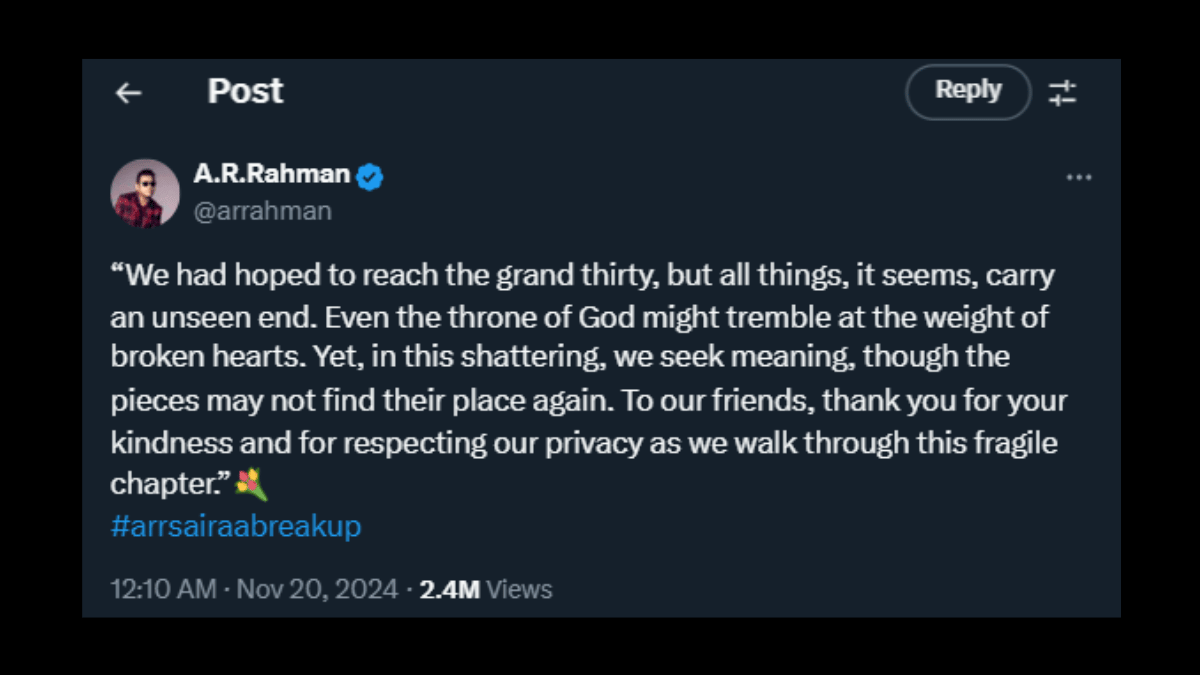Click the blue verified badge

click(371, 177)
